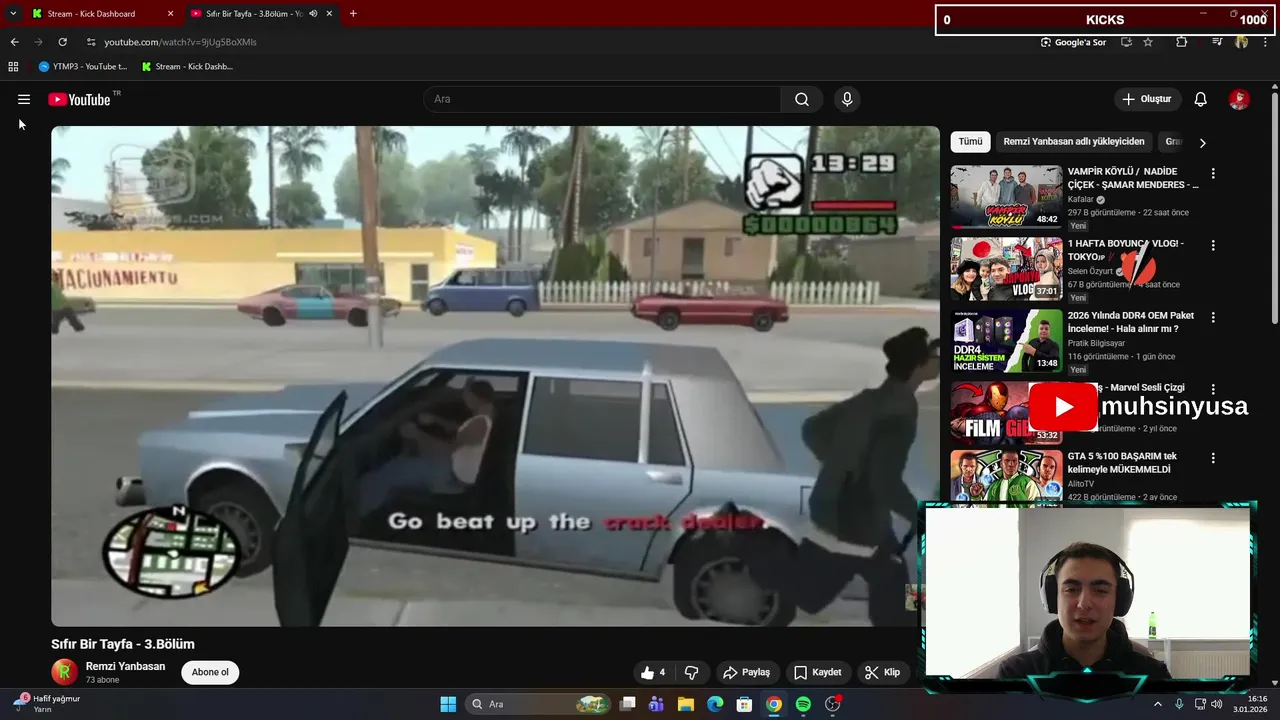Go back in browser history
Viewport: 1280px width, 720px height.
[14, 42]
